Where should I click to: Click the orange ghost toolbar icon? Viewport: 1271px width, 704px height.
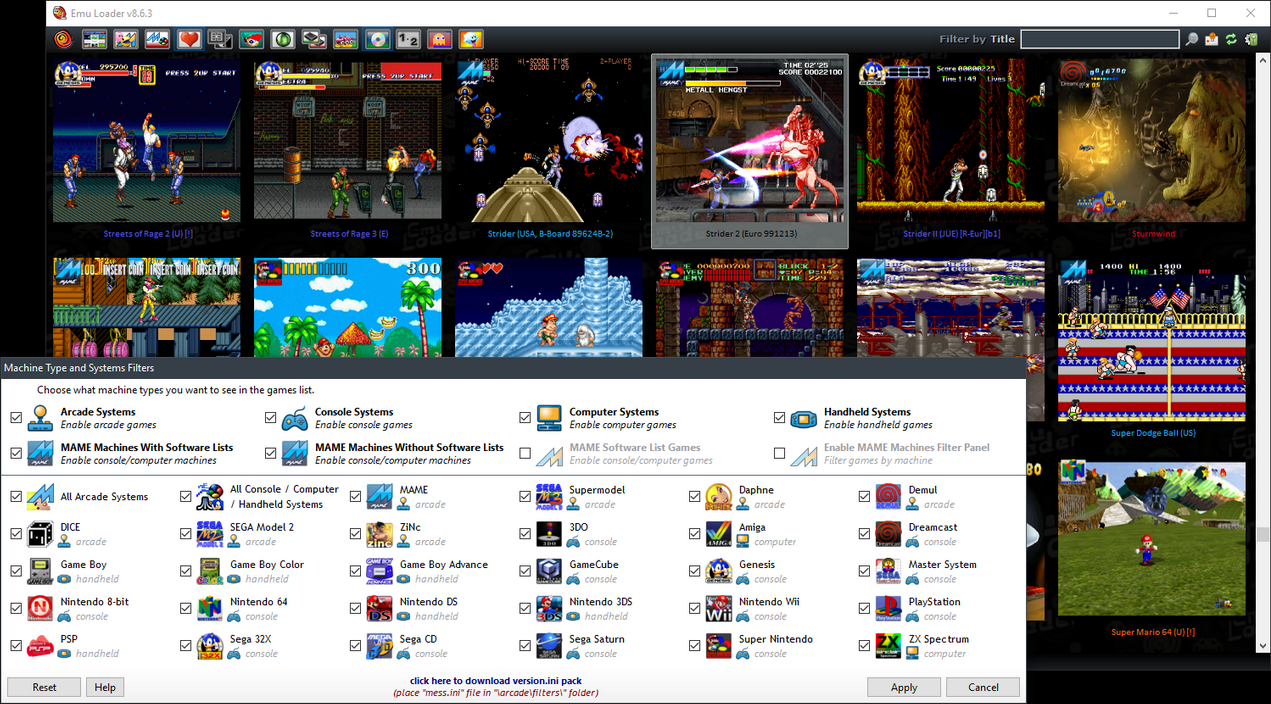(x=439, y=39)
